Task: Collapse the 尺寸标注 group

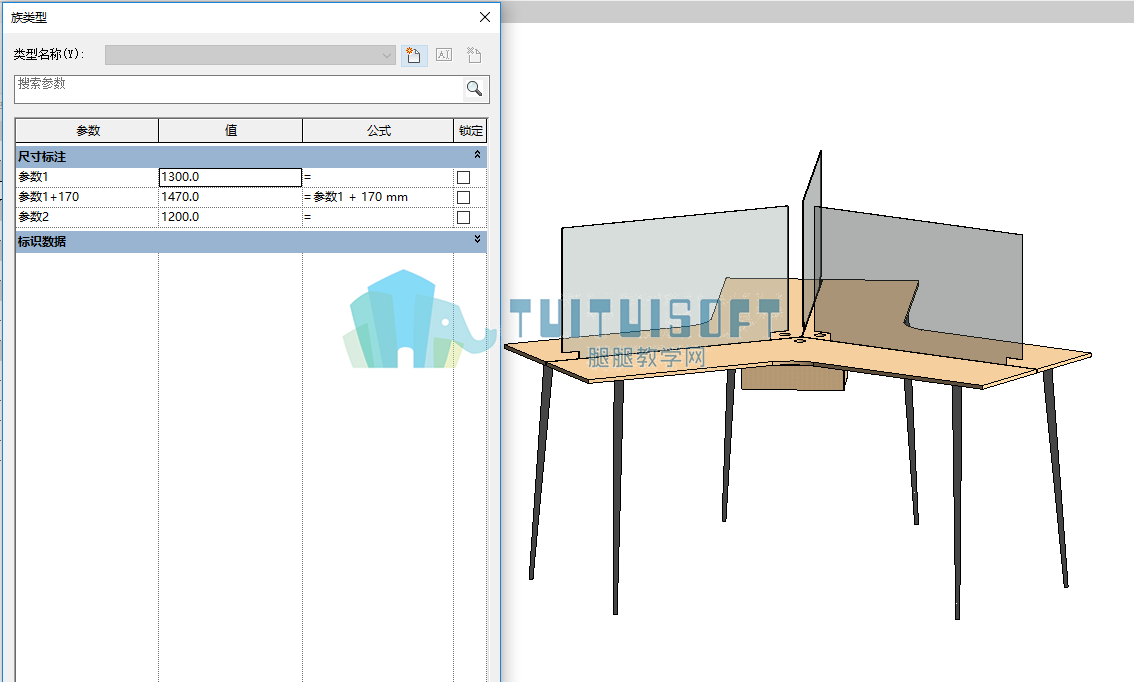Action: tap(477, 155)
